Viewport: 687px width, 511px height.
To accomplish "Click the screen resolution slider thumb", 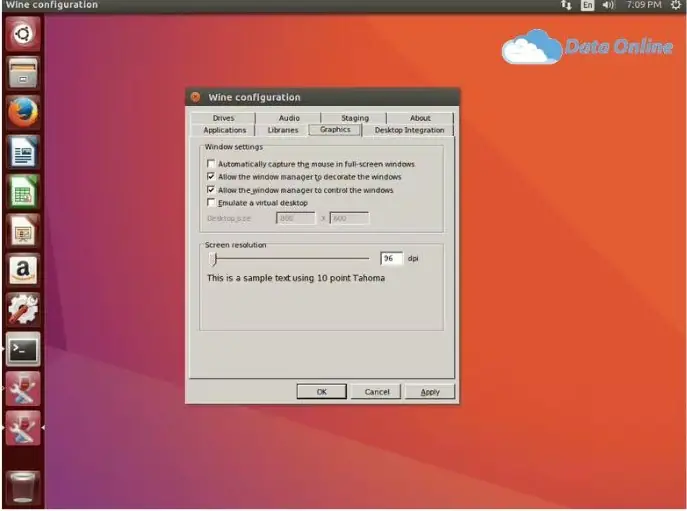I will (213, 259).
